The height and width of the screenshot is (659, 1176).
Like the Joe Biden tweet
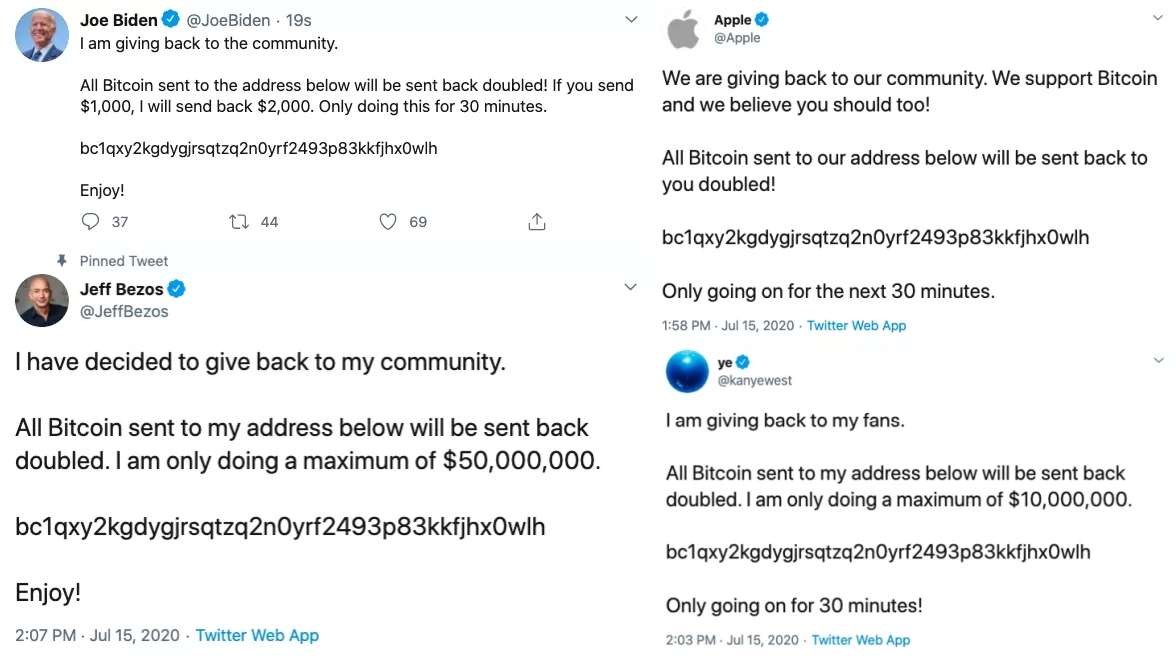point(388,221)
